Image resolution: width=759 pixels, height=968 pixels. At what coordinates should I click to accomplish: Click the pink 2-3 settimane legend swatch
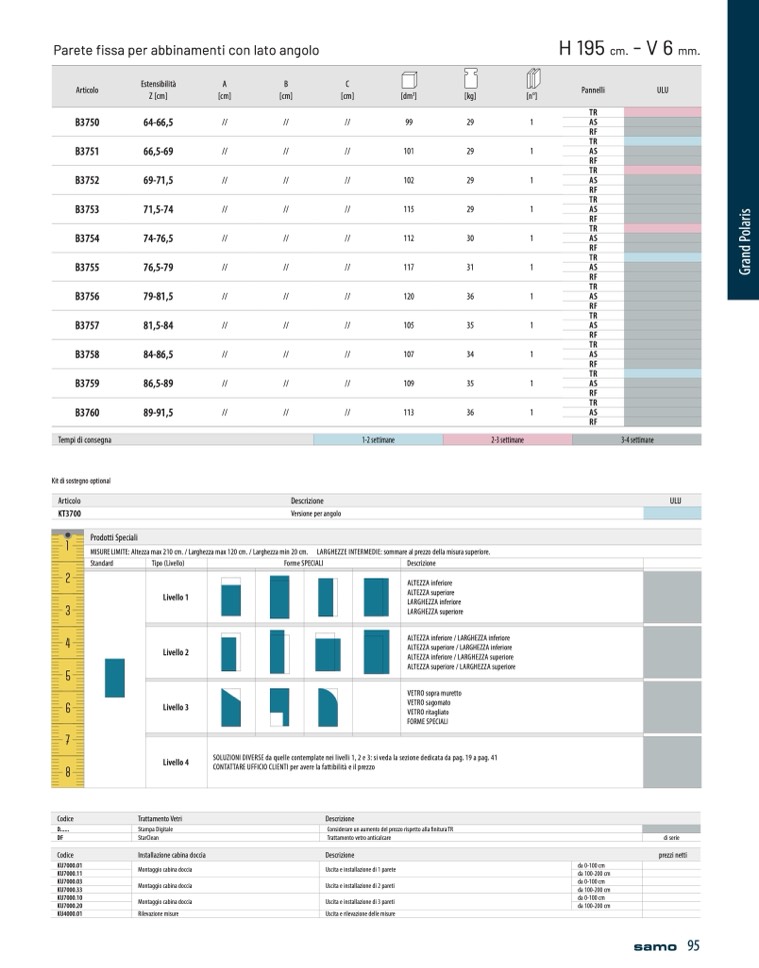(x=507, y=439)
